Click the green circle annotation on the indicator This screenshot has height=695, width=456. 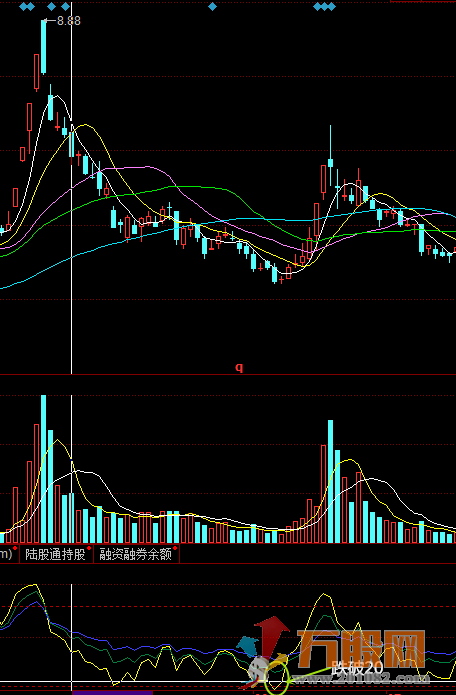pos(277,679)
